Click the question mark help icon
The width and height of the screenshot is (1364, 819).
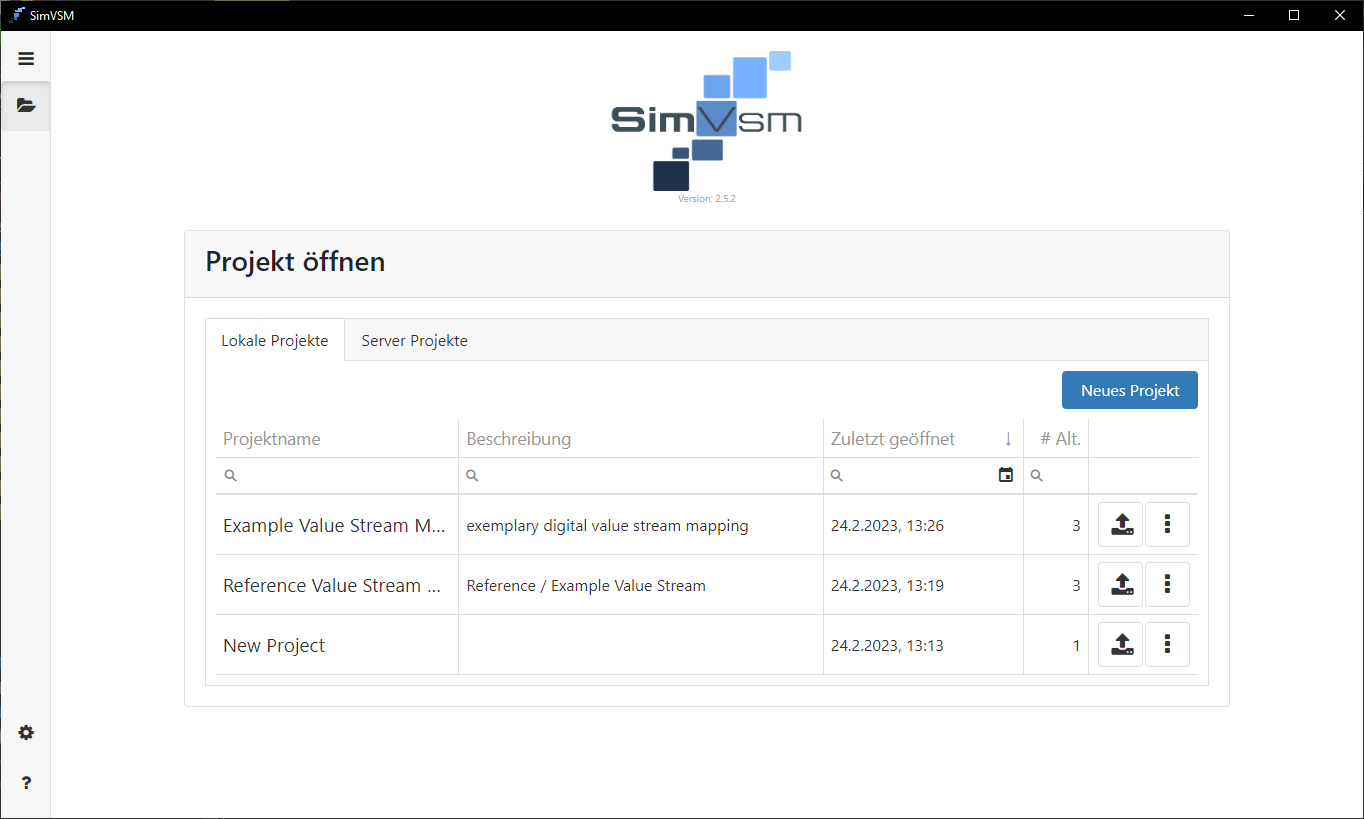coord(26,783)
